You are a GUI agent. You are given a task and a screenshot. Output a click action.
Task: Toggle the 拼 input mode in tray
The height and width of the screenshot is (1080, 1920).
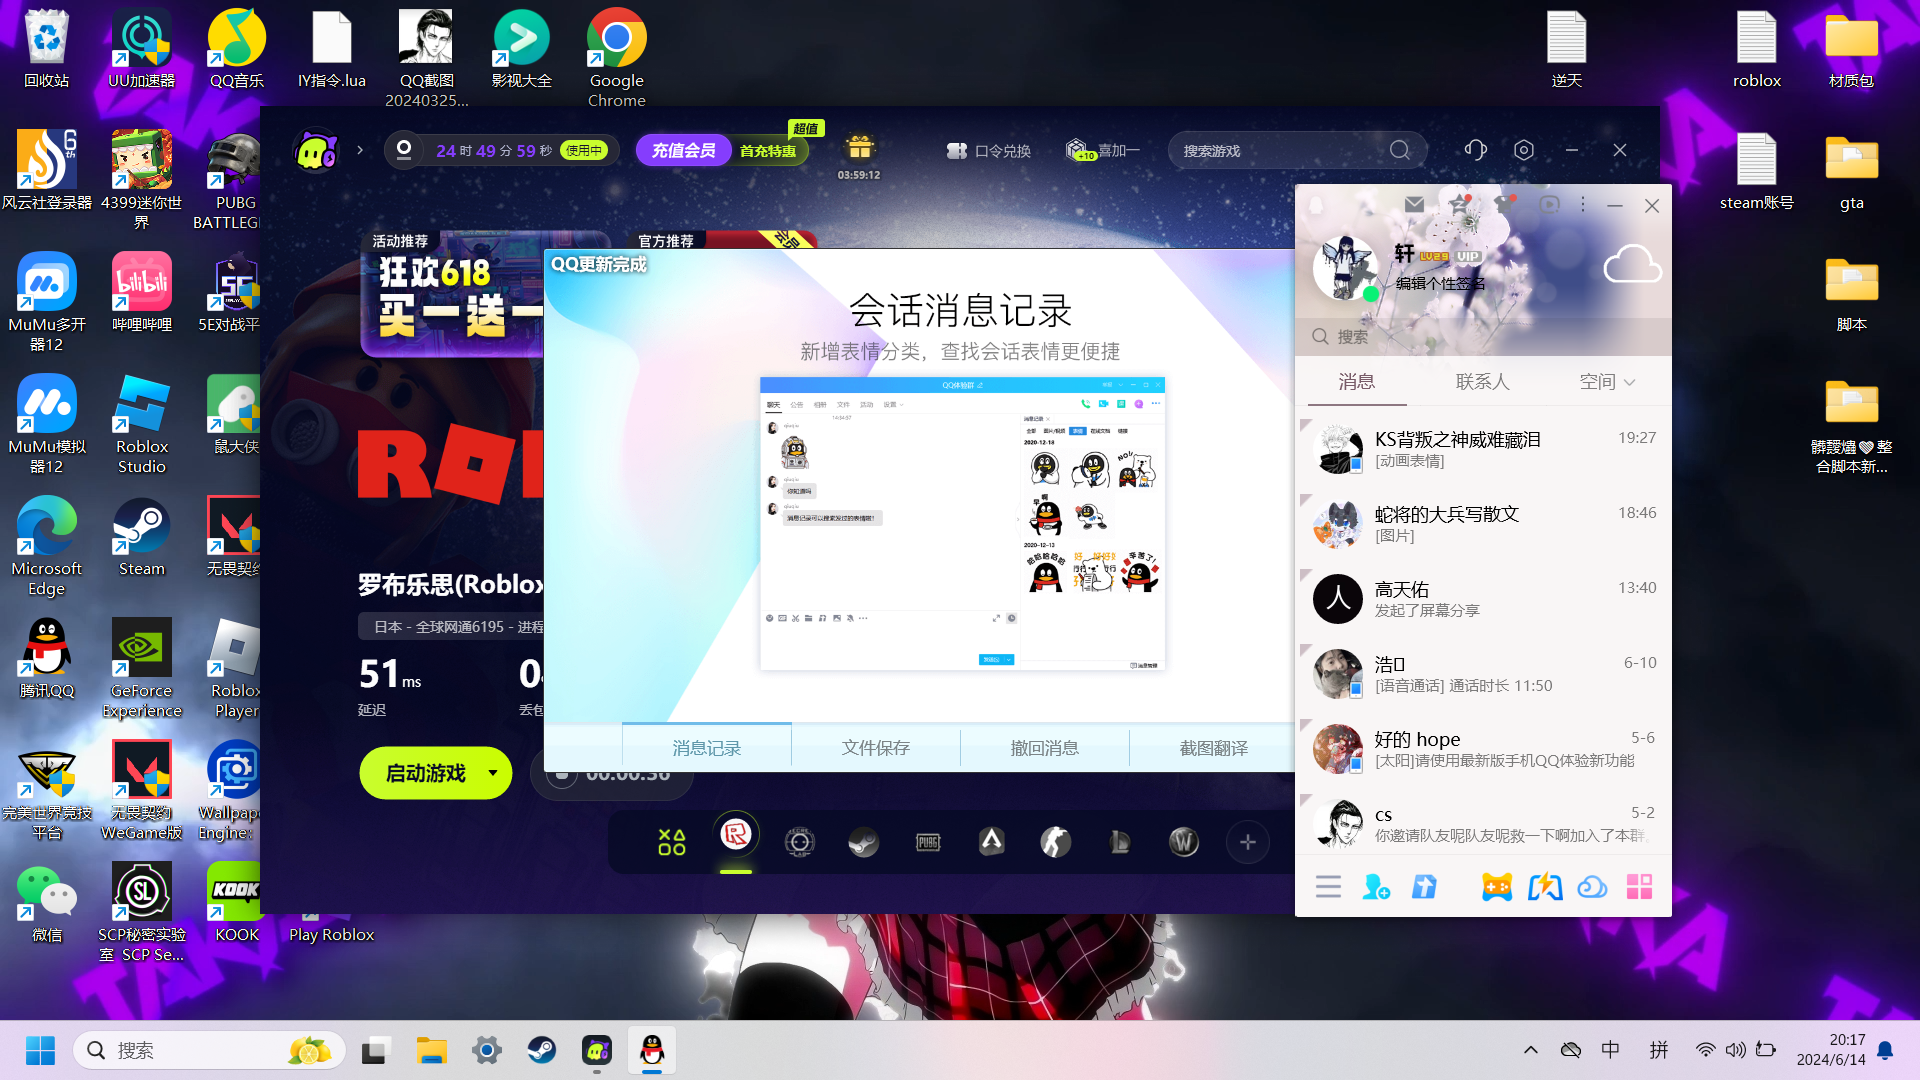[x=1659, y=1050]
